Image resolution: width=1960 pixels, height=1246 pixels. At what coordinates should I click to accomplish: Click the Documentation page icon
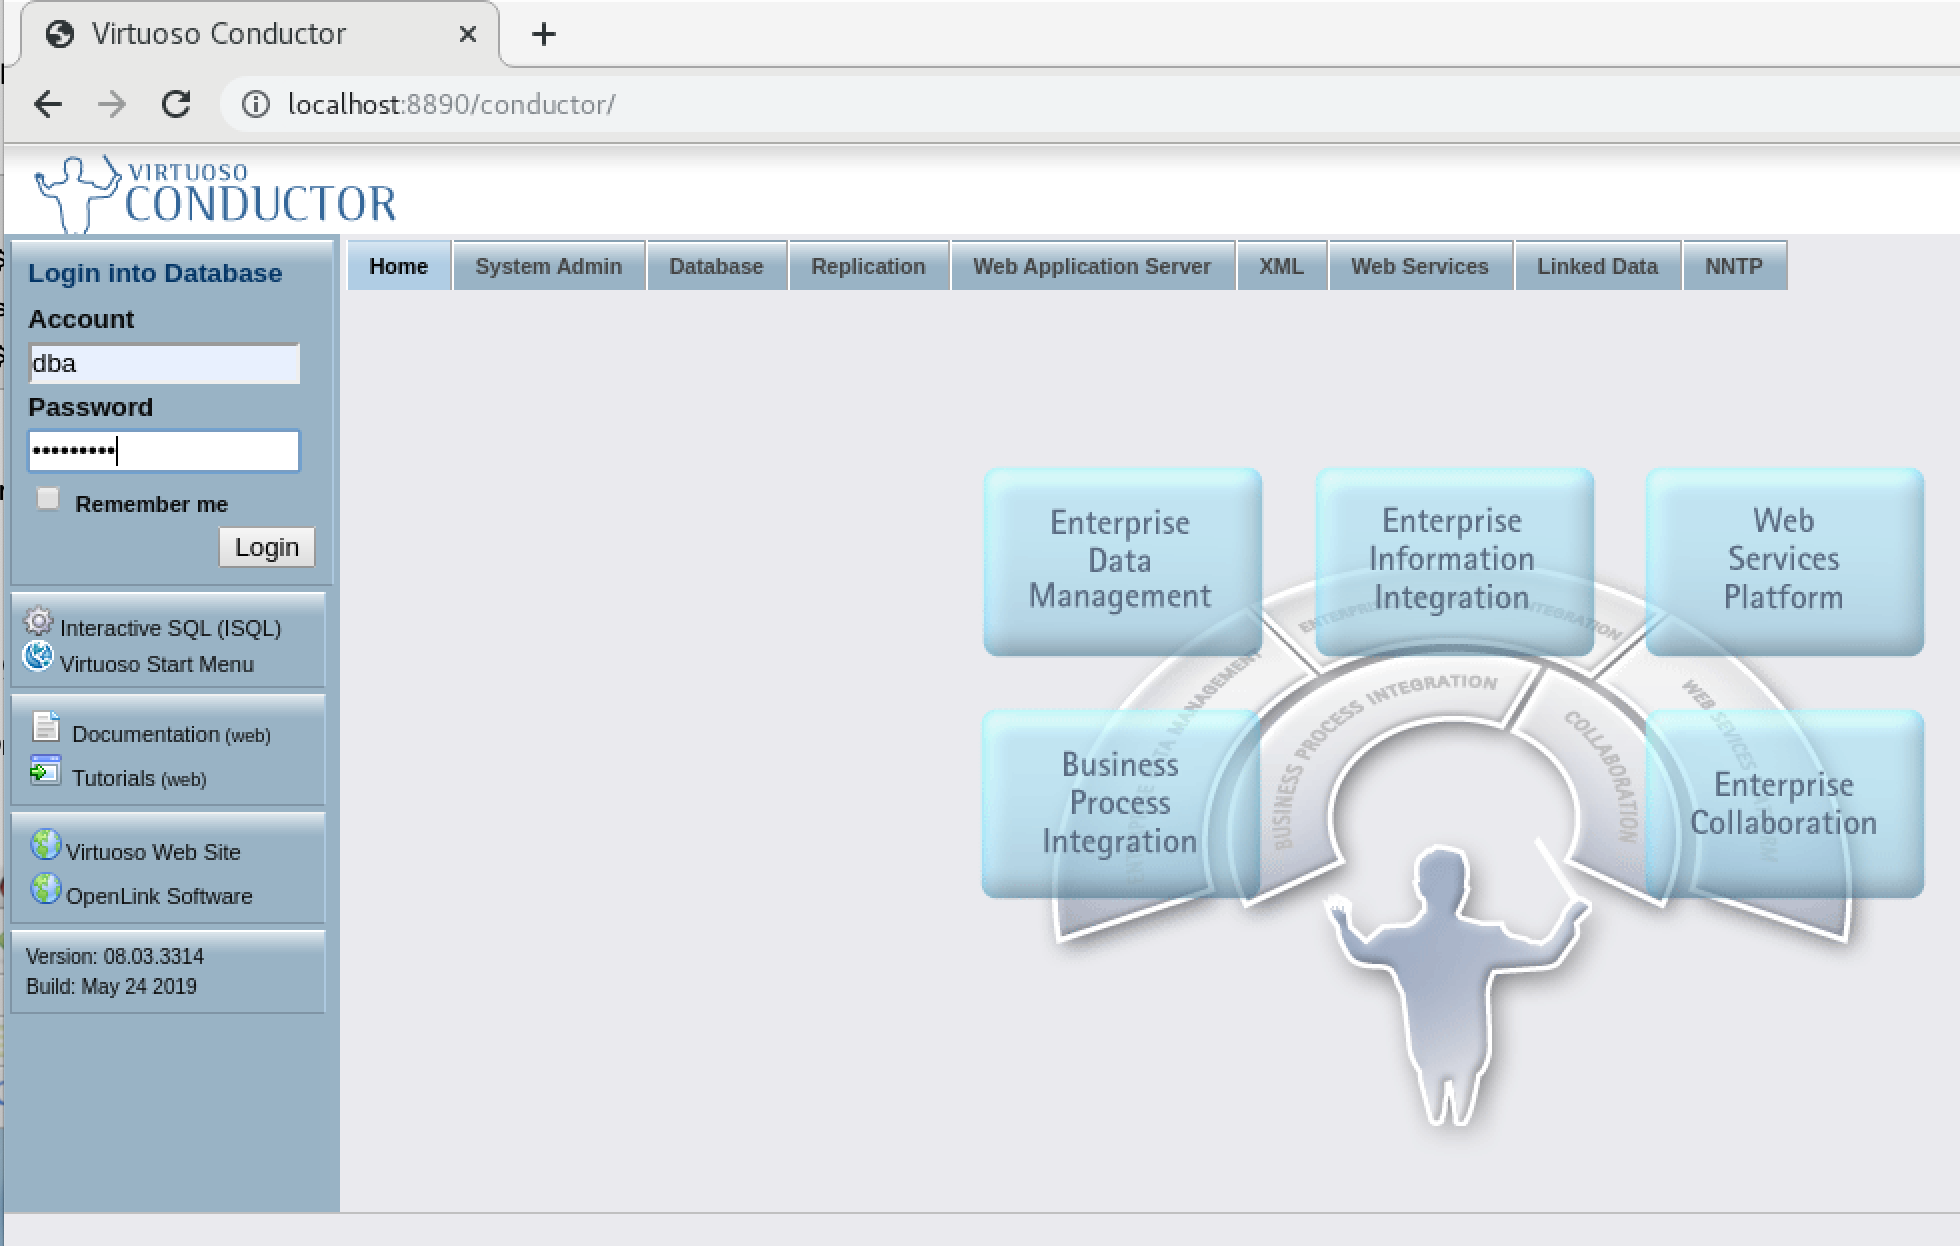pyautogui.click(x=46, y=727)
